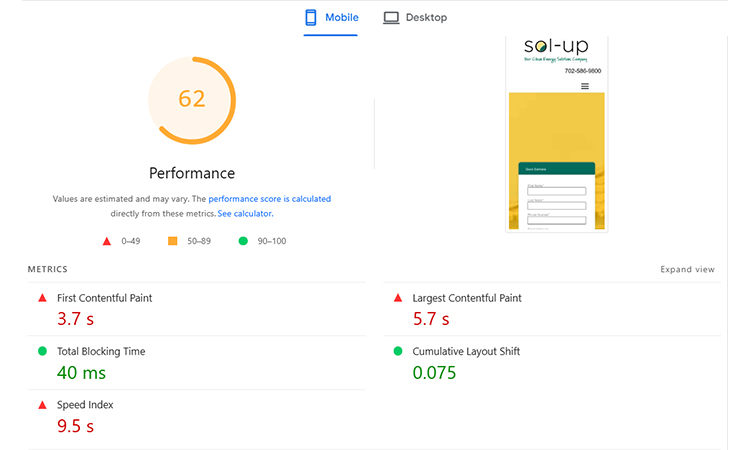Expand the metrics view
The height and width of the screenshot is (450, 750).
coord(687,269)
